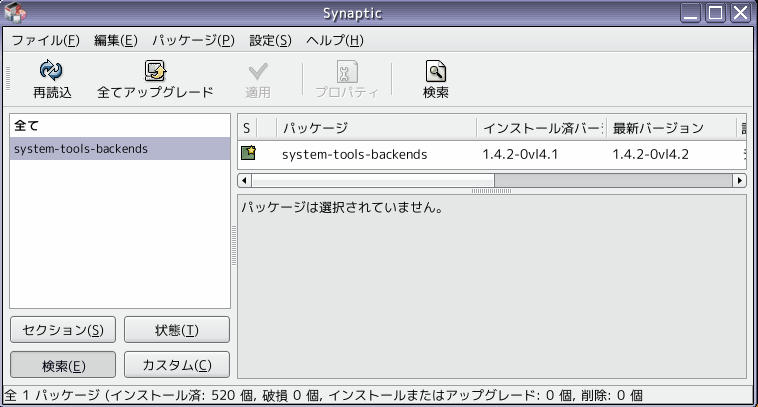This screenshot has height=407, width=758.
Task: Select 全て in the left list
Action: (120, 126)
